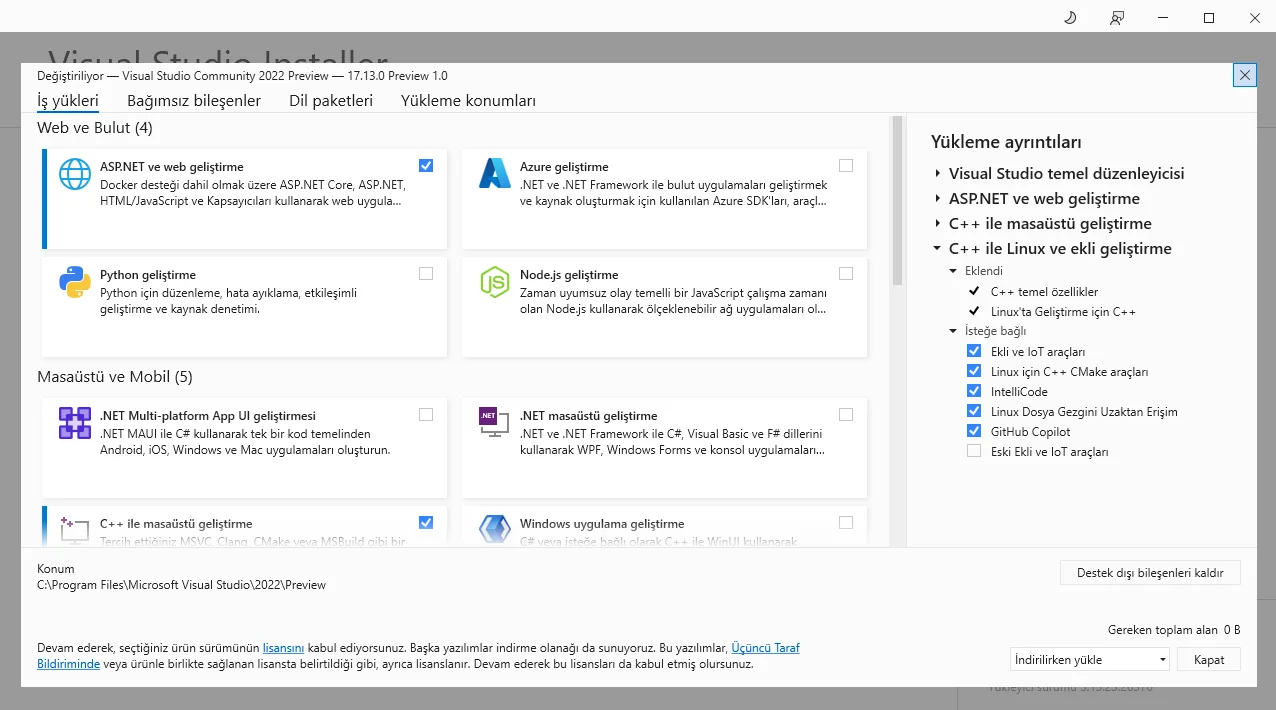Uncheck Linux için C++ CMake araçları
Viewport: 1276px width, 710px height.
[974, 371]
